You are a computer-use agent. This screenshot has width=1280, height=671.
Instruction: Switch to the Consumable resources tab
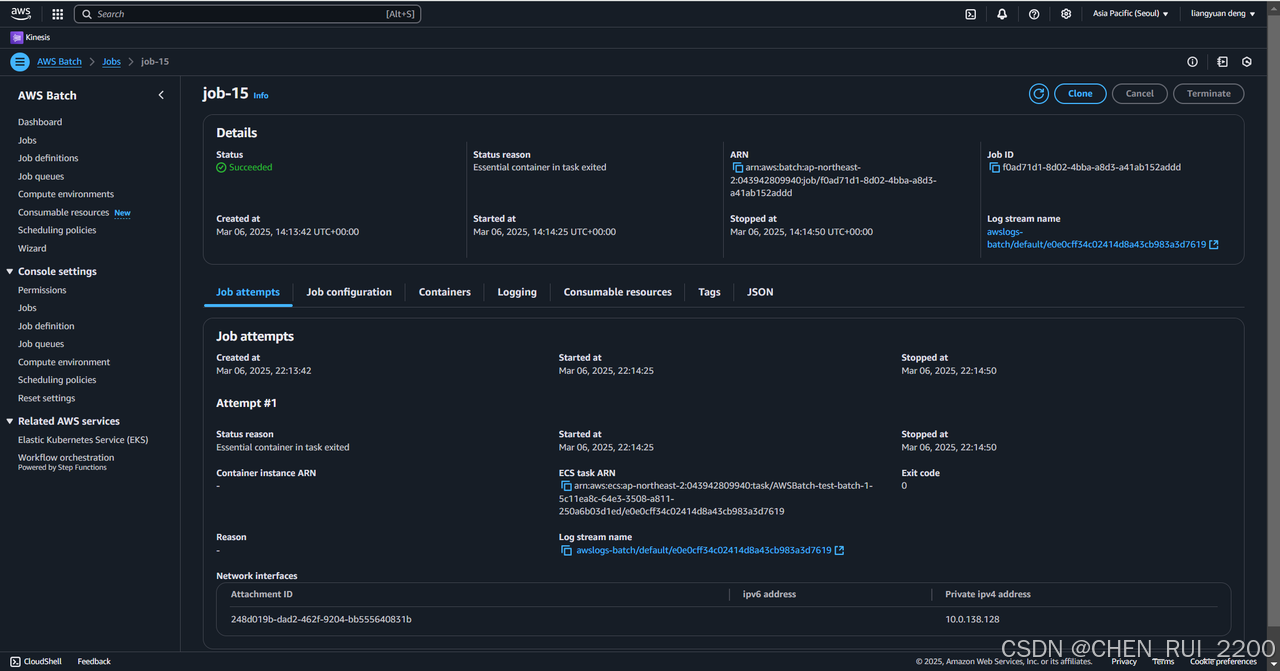pyautogui.click(x=618, y=292)
